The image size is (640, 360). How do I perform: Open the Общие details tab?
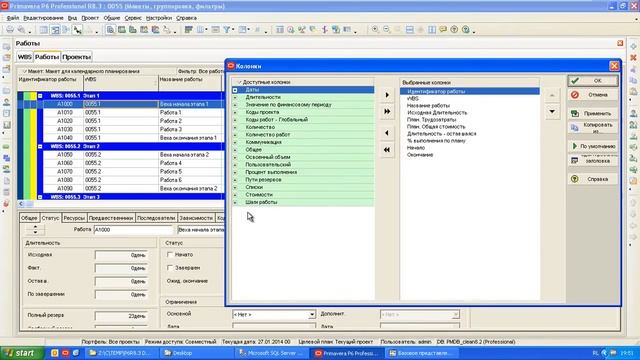point(29,218)
